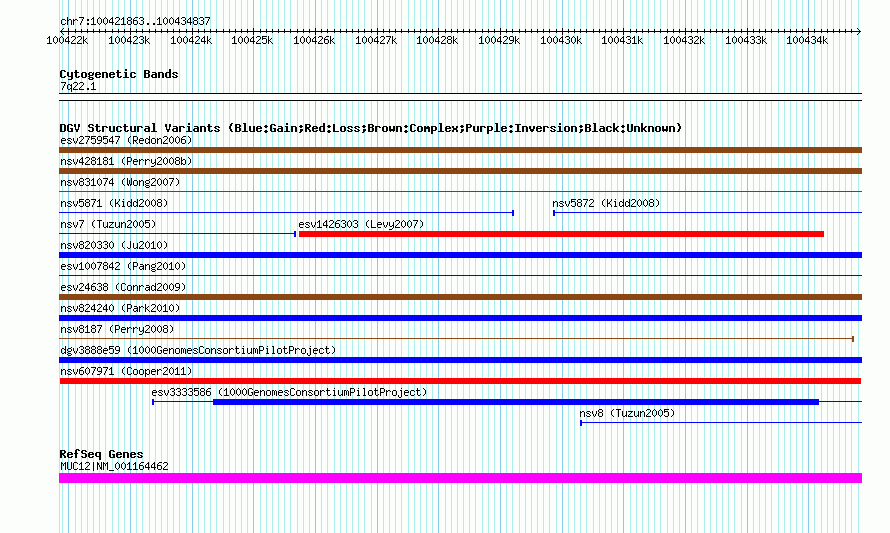Click the 100422k ruler tick label
Image resolution: width=890 pixels, height=533 pixels.
click(x=67, y=40)
